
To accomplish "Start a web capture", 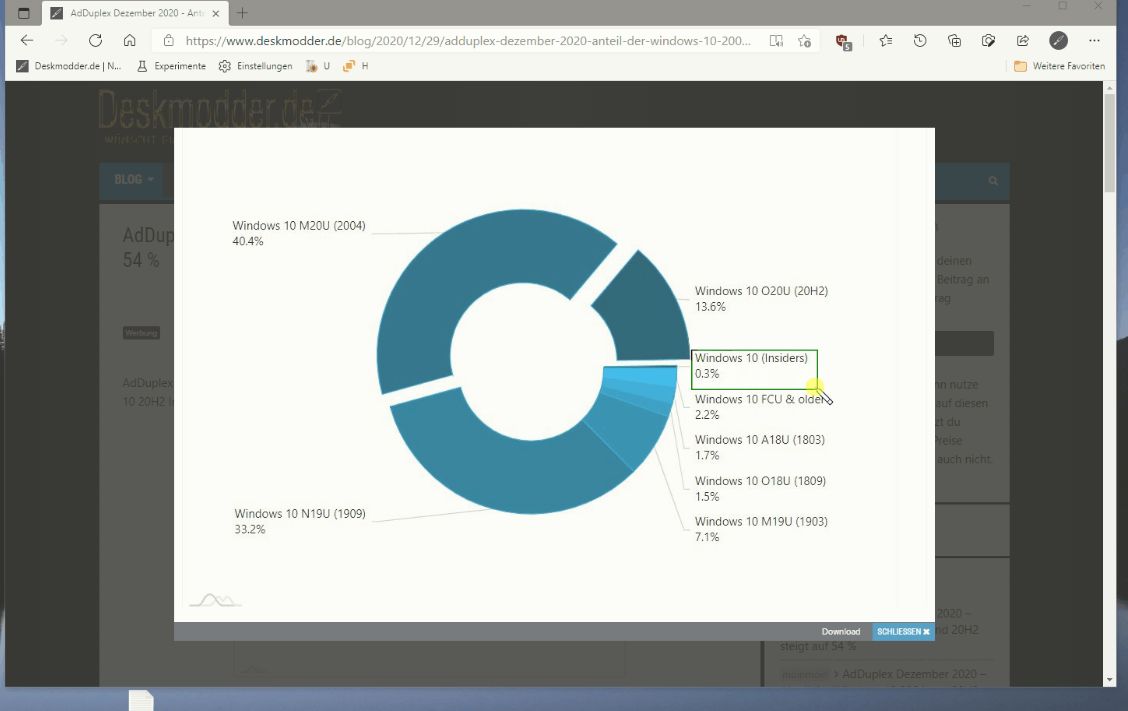I will pos(988,41).
